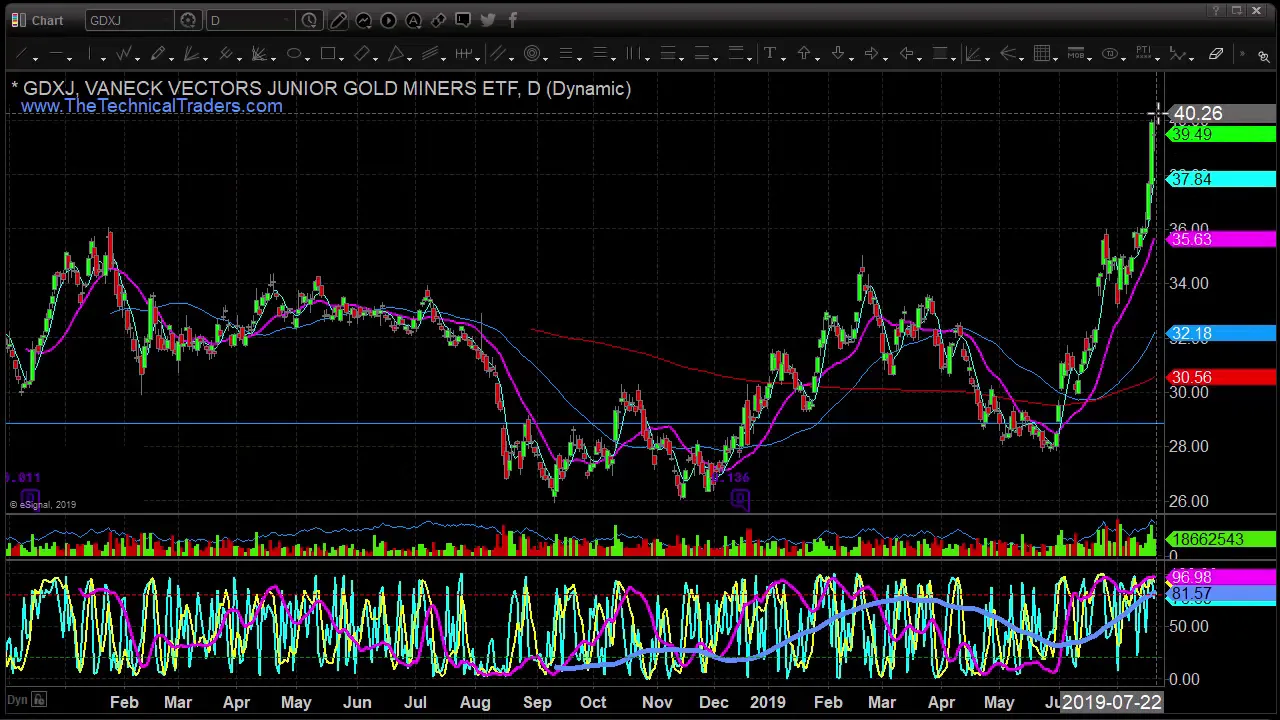
Task: Select the rectangle drawing tool
Action: pyautogui.click(x=328, y=54)
